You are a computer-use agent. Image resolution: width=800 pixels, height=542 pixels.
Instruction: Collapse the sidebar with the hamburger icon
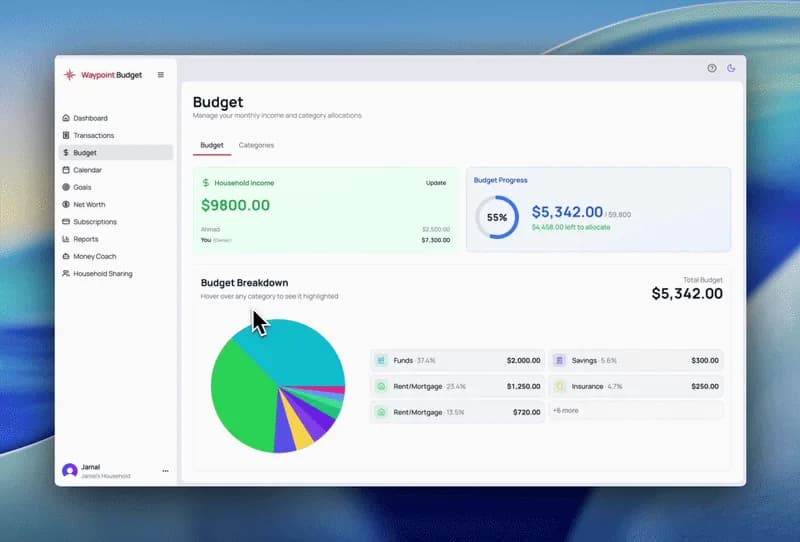point(161,75)
